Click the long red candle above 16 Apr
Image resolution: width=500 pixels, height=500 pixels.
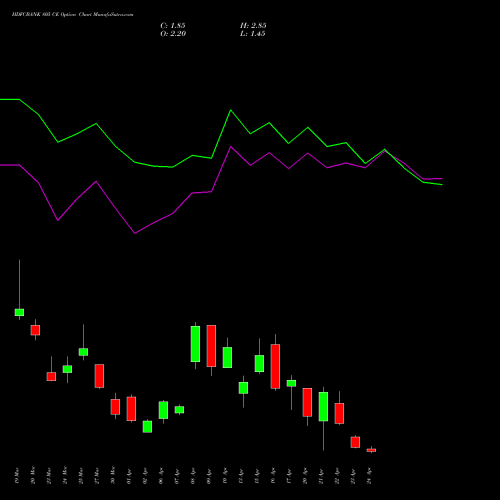pyautogui.click(x=275, y=366)
